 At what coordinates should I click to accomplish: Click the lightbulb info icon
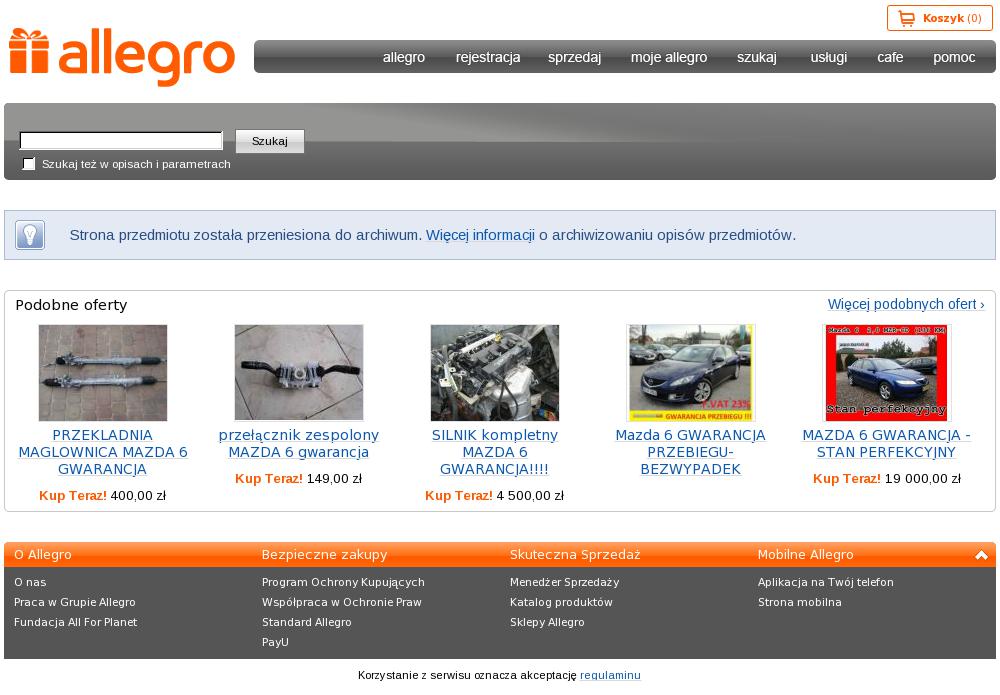[x=30, y=235]
